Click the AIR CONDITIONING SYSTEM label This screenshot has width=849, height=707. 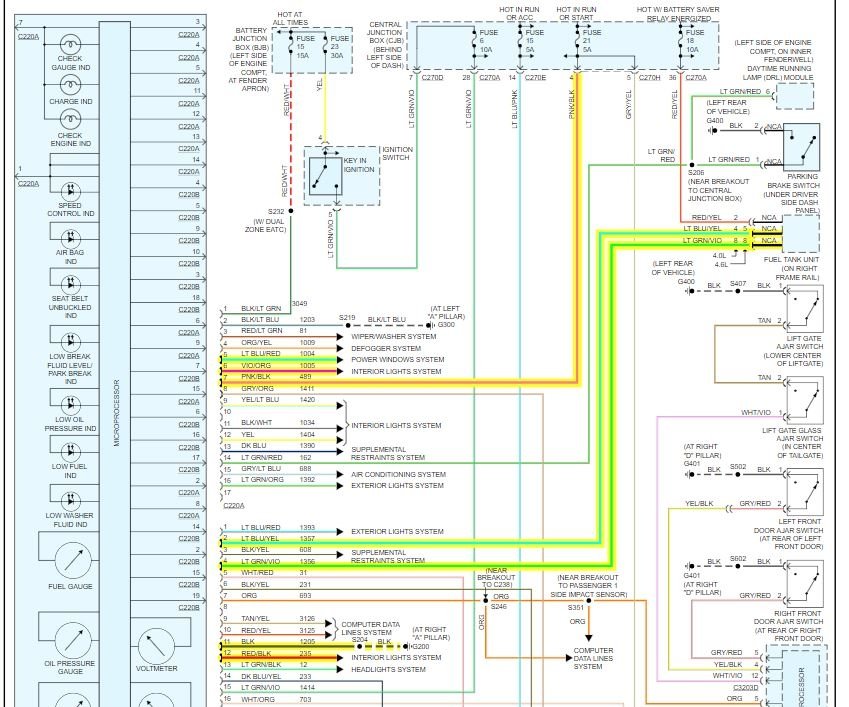point(399,475)
